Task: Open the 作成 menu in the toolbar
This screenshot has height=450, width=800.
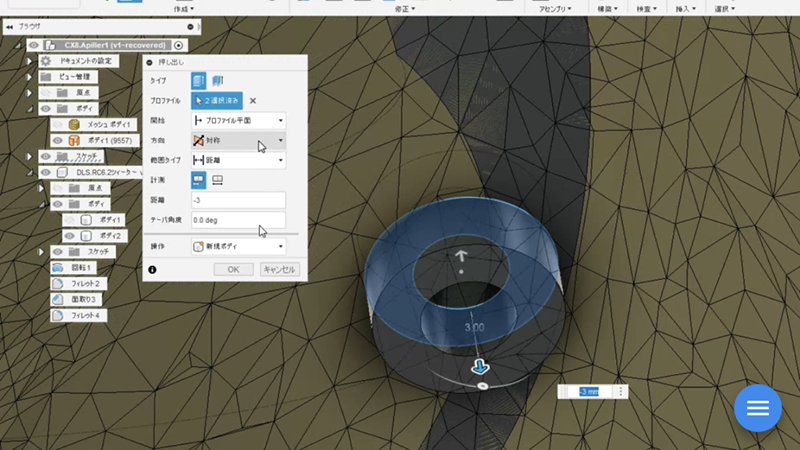Action: pyautogui.click(x=182, y=9)
